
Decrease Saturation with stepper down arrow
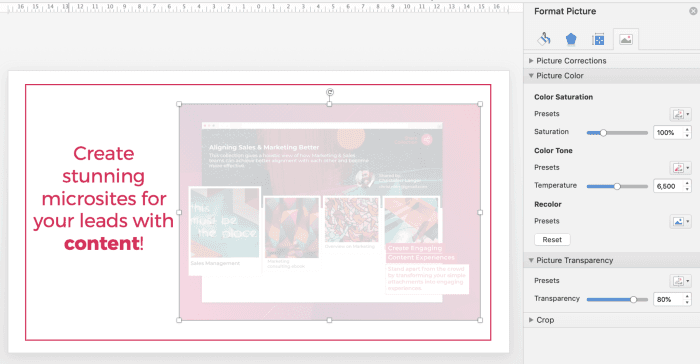coord(687,136)
